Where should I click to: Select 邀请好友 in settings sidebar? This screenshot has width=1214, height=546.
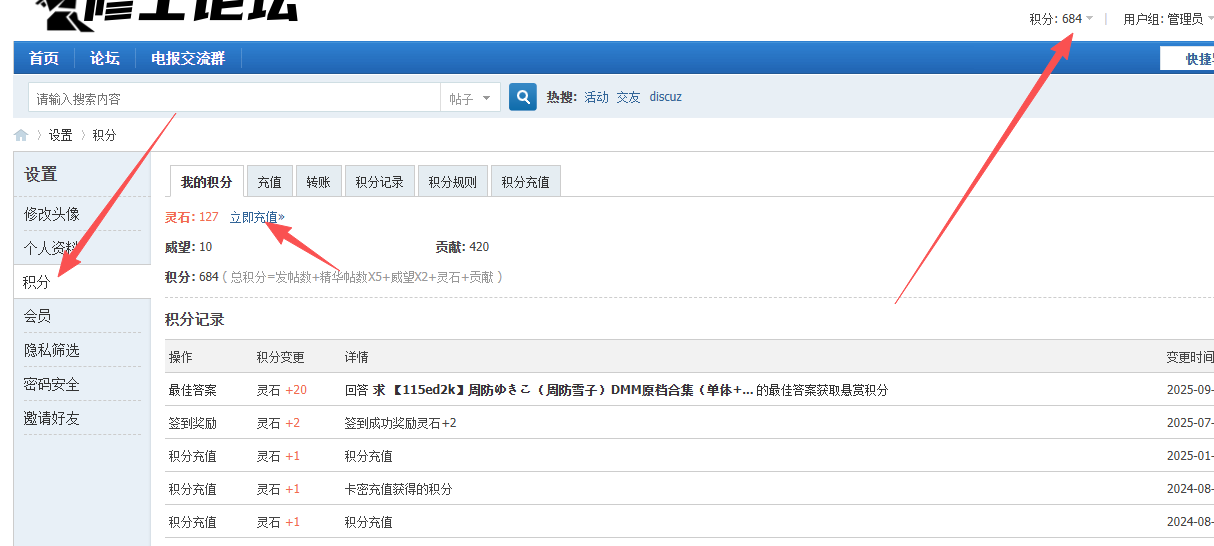coord(52,418)
